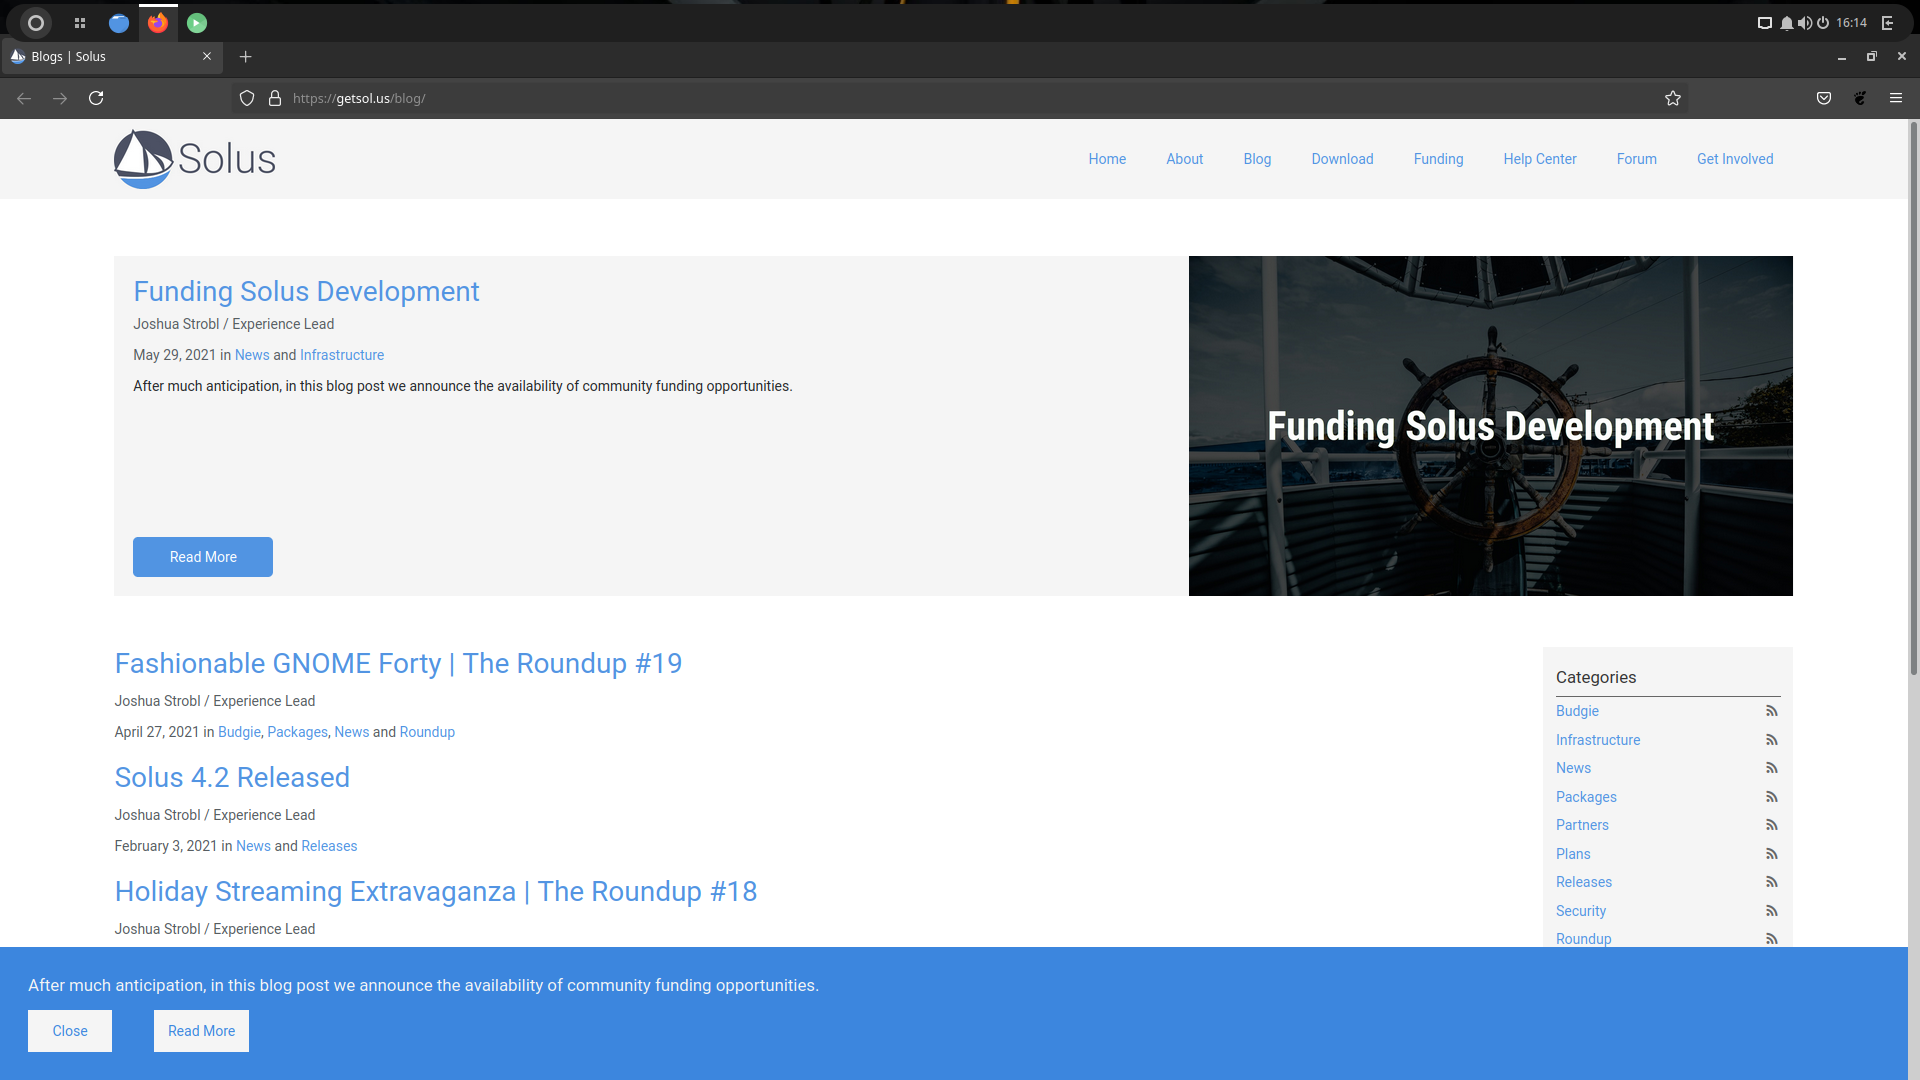This screenshot has width=1920, height=1080.
Task: Click the Solus sailboat logo
Action: 194,159
